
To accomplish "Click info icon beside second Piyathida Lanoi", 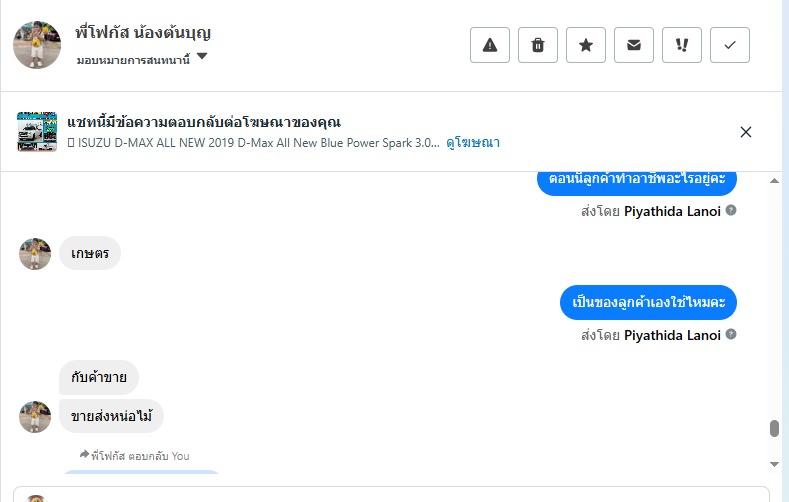I will coord(731,335).
